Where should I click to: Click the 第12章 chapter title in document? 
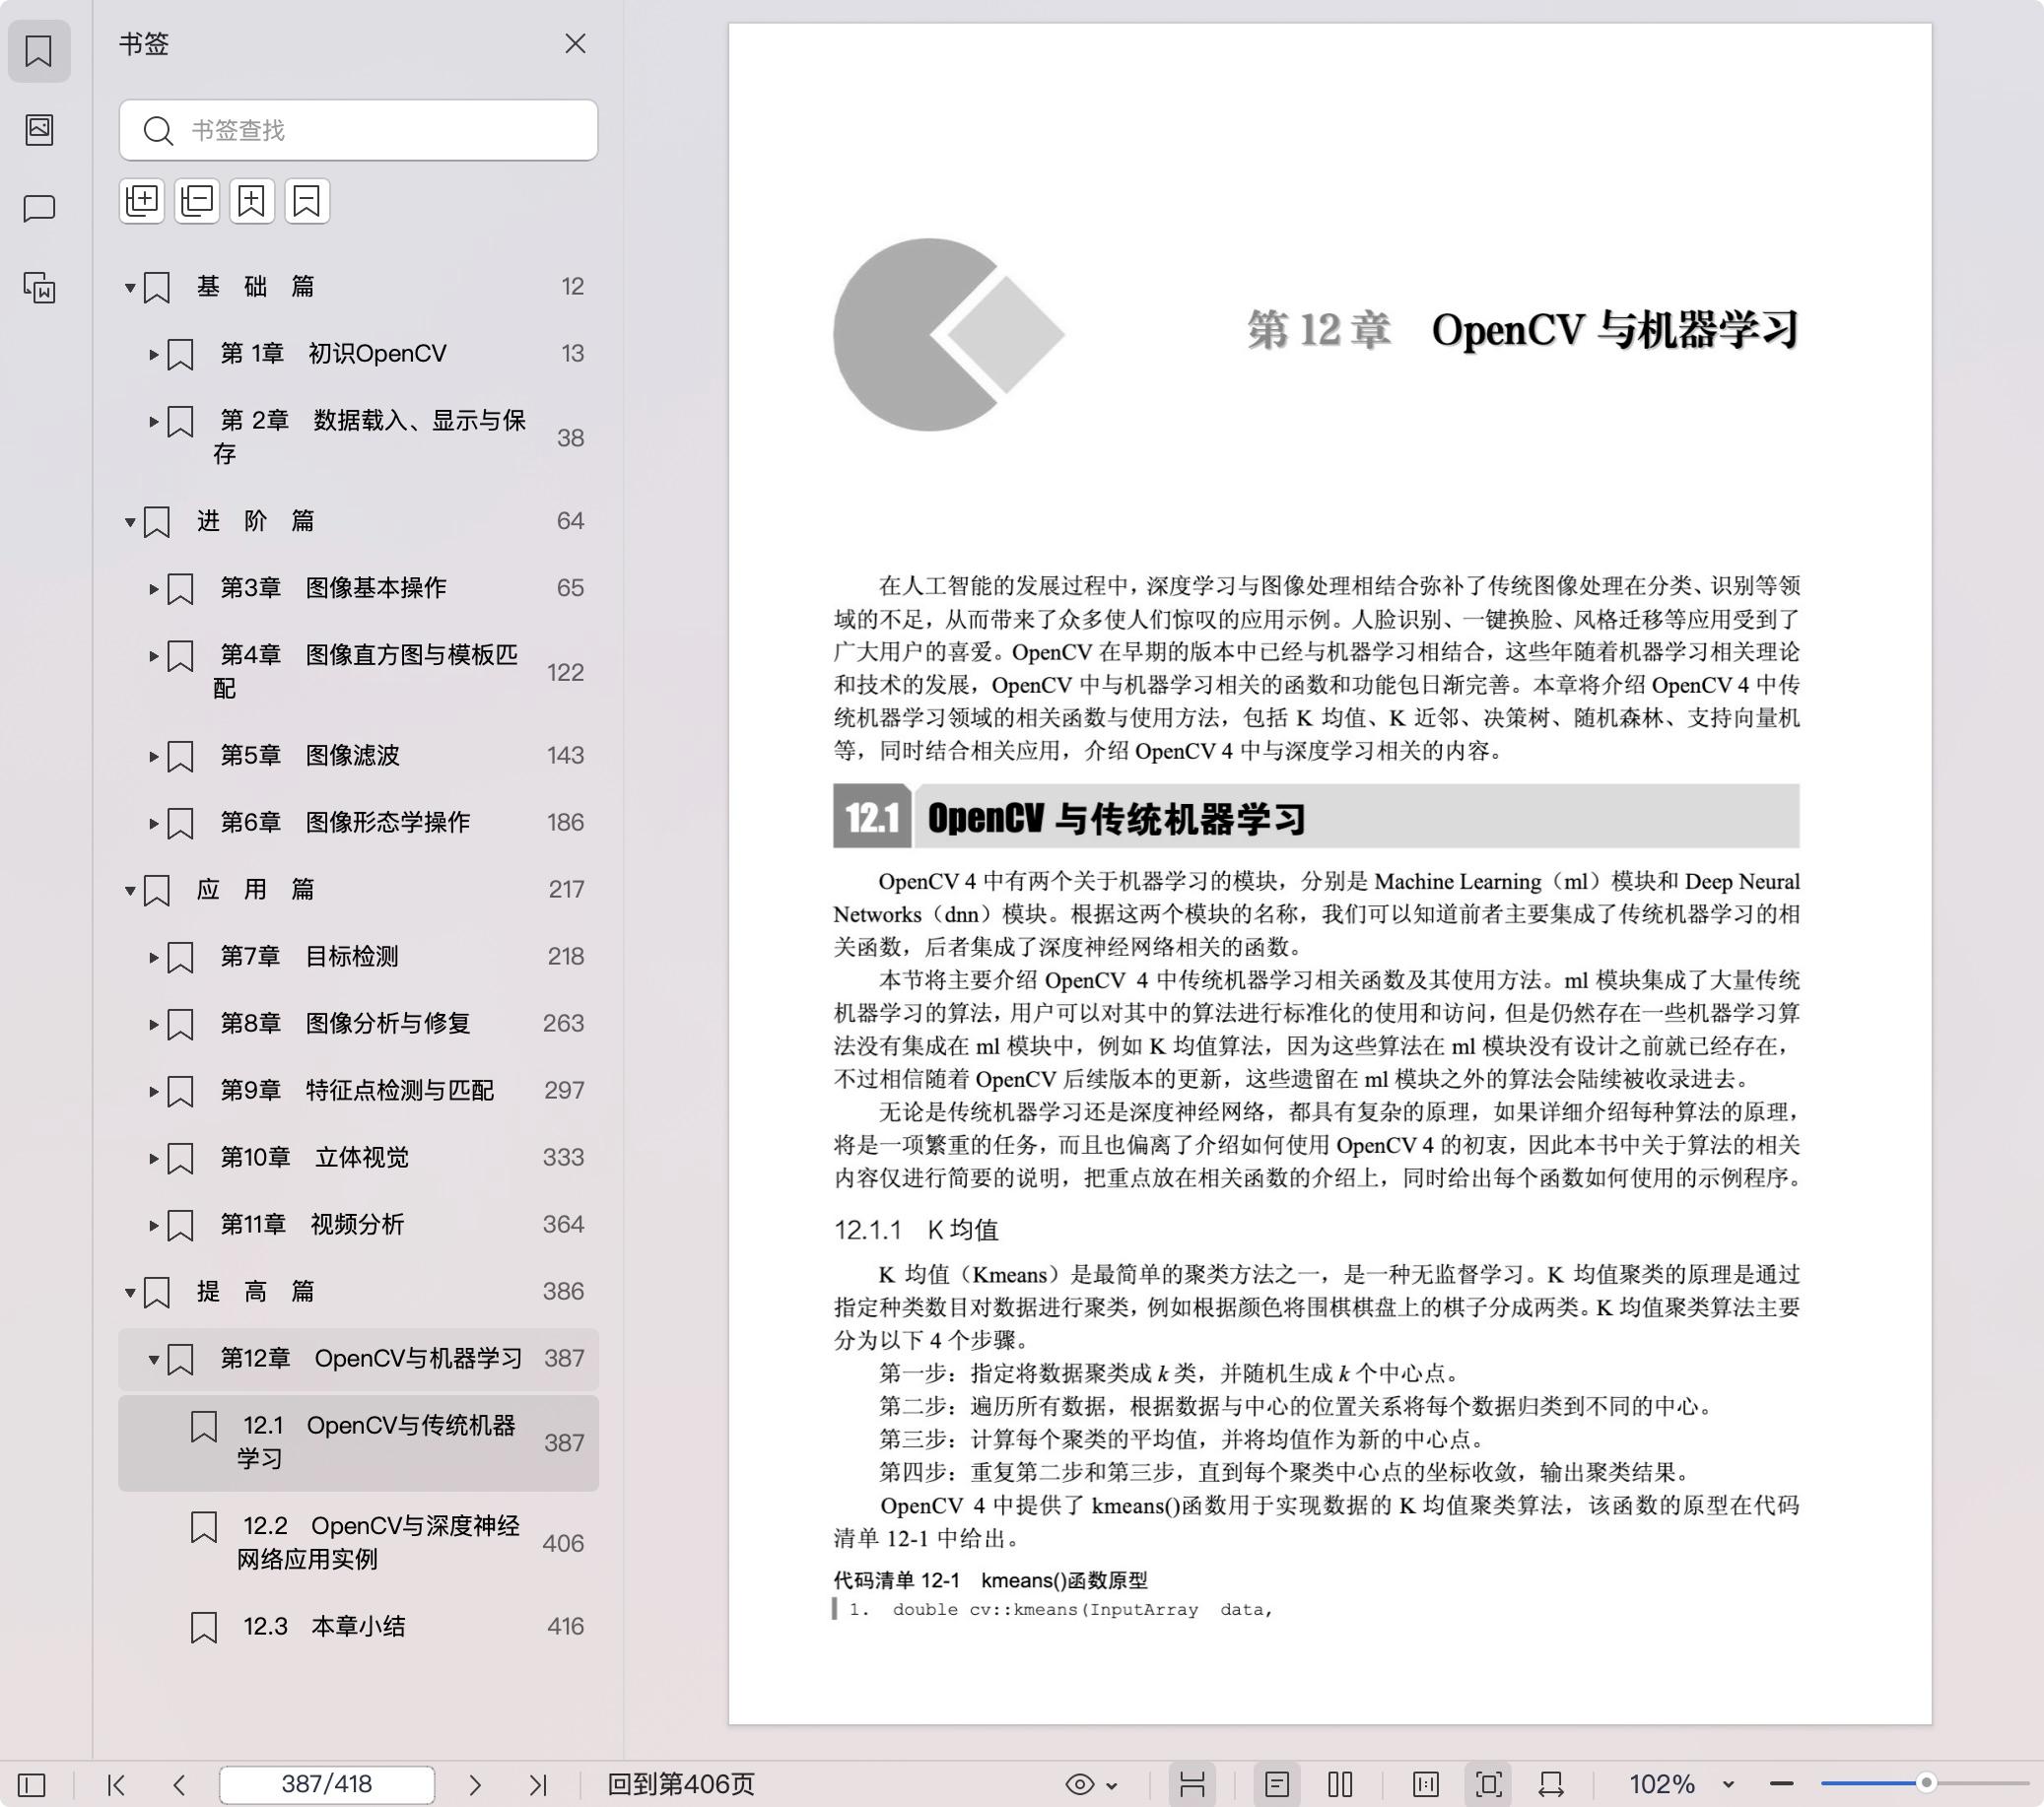[x=1523, y=330]
